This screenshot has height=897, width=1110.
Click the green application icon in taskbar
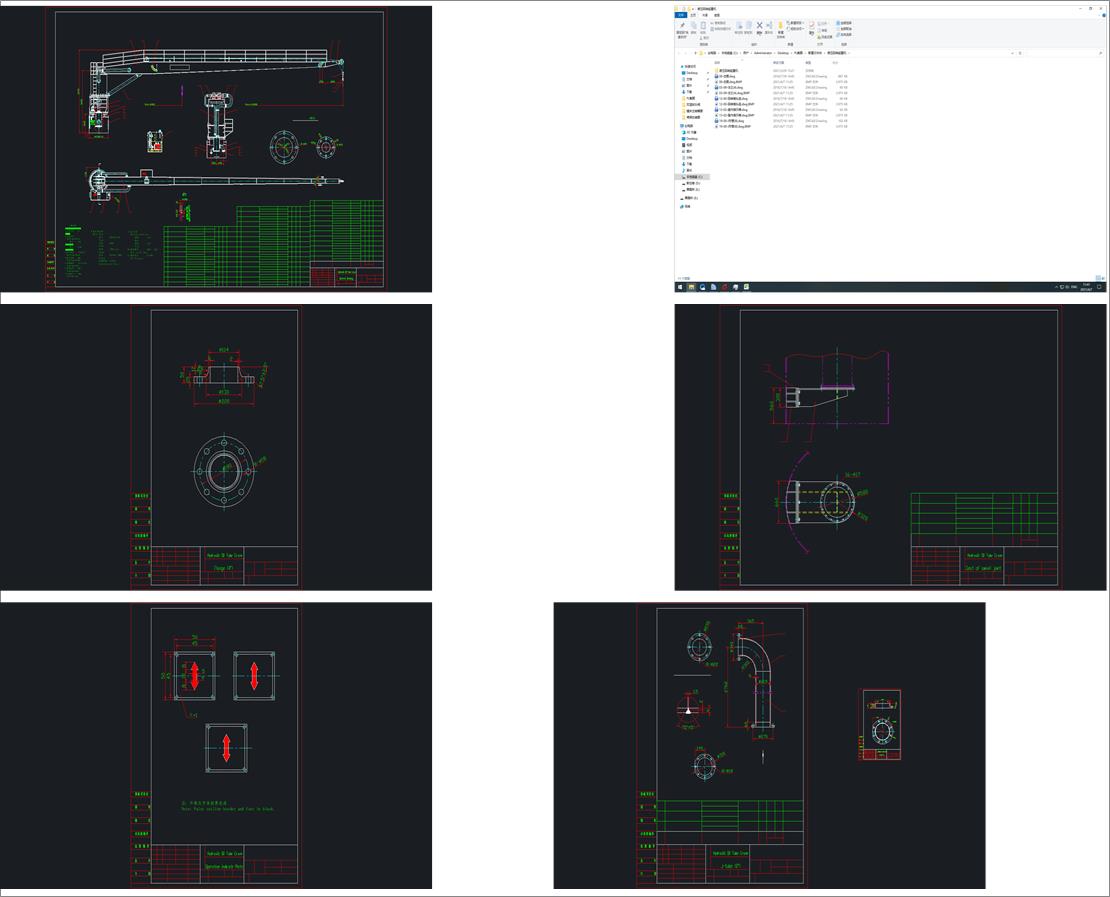coord(746,287)
